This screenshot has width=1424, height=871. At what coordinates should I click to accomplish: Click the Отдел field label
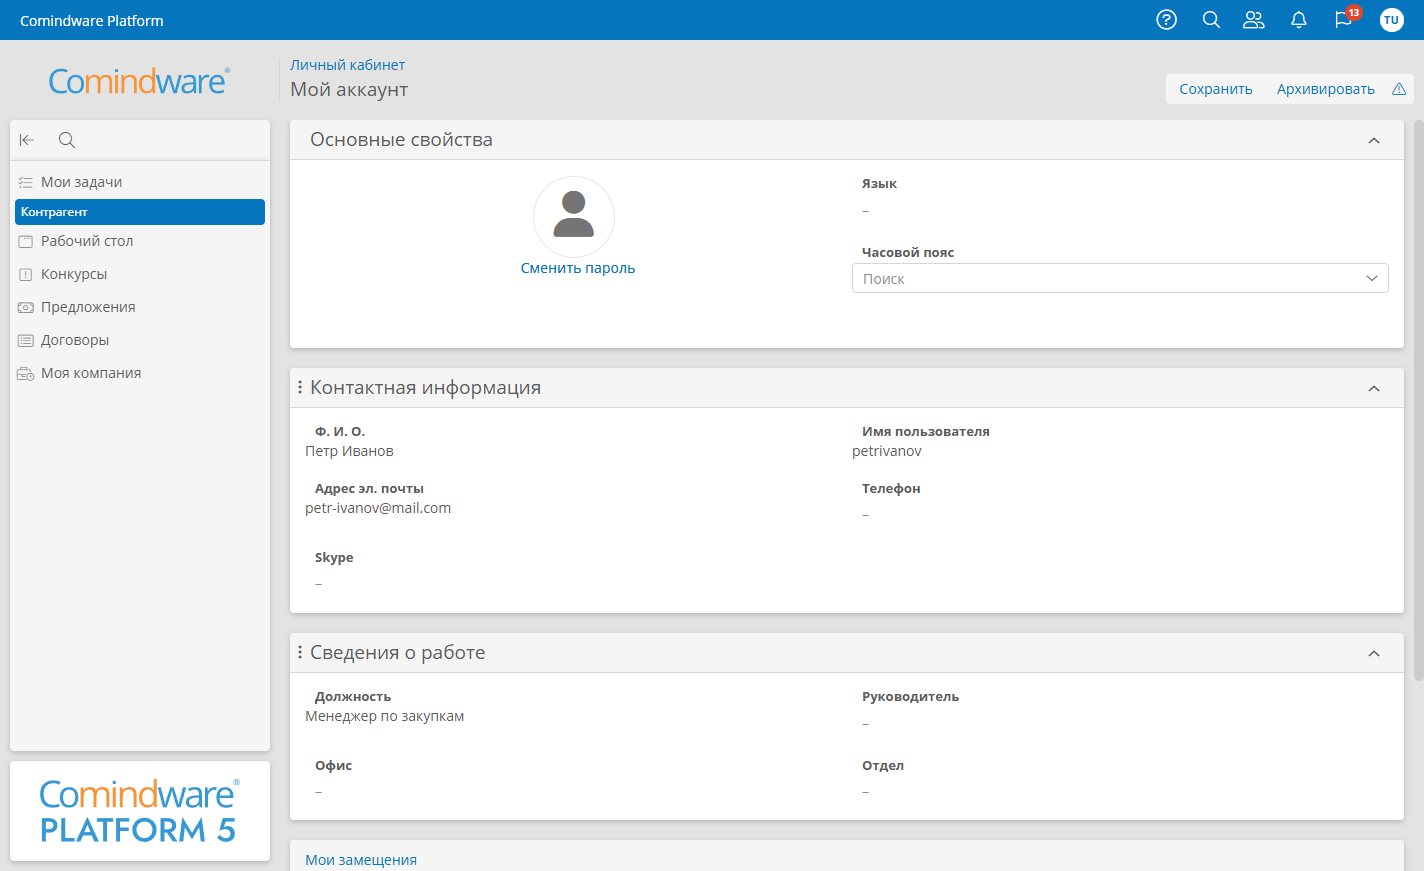883,765
